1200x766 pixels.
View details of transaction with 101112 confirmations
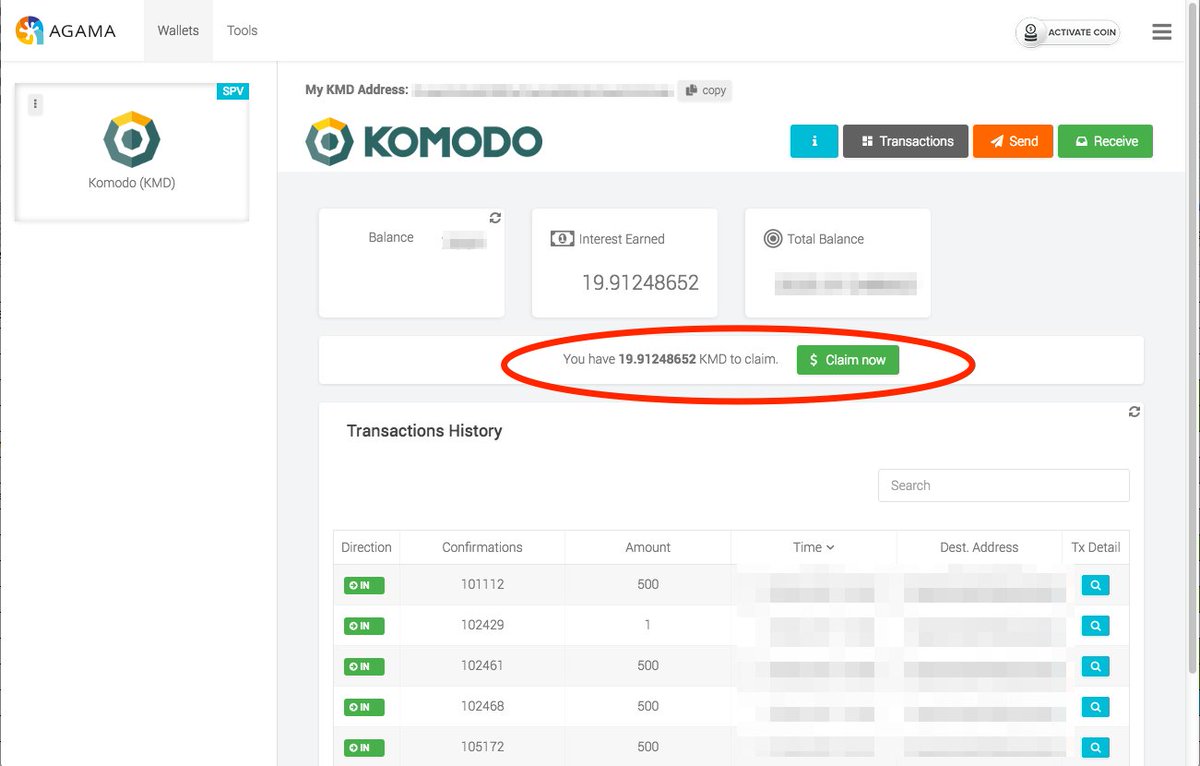click(x=1096, y=585)
